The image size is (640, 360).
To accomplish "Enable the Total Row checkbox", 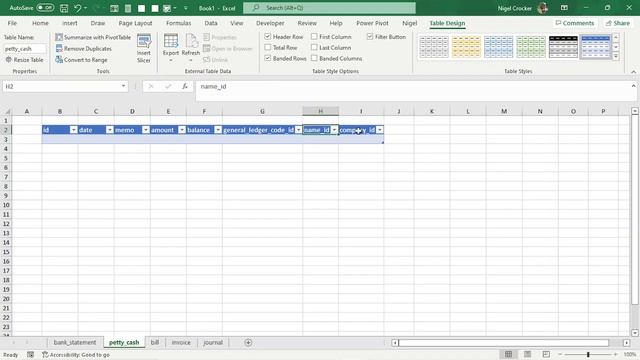I will click(268, 48).
